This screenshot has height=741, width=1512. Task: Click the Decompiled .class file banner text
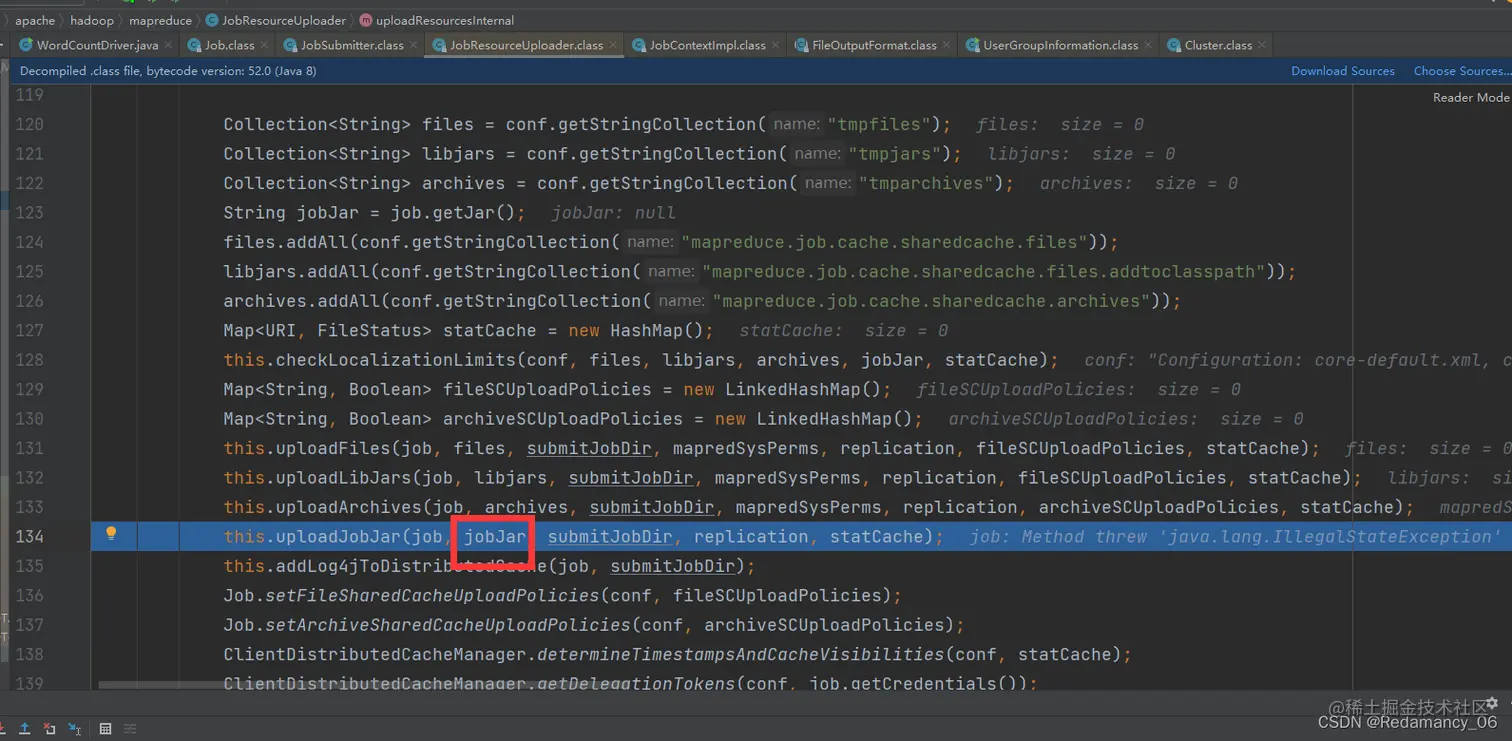coord(168,71)
